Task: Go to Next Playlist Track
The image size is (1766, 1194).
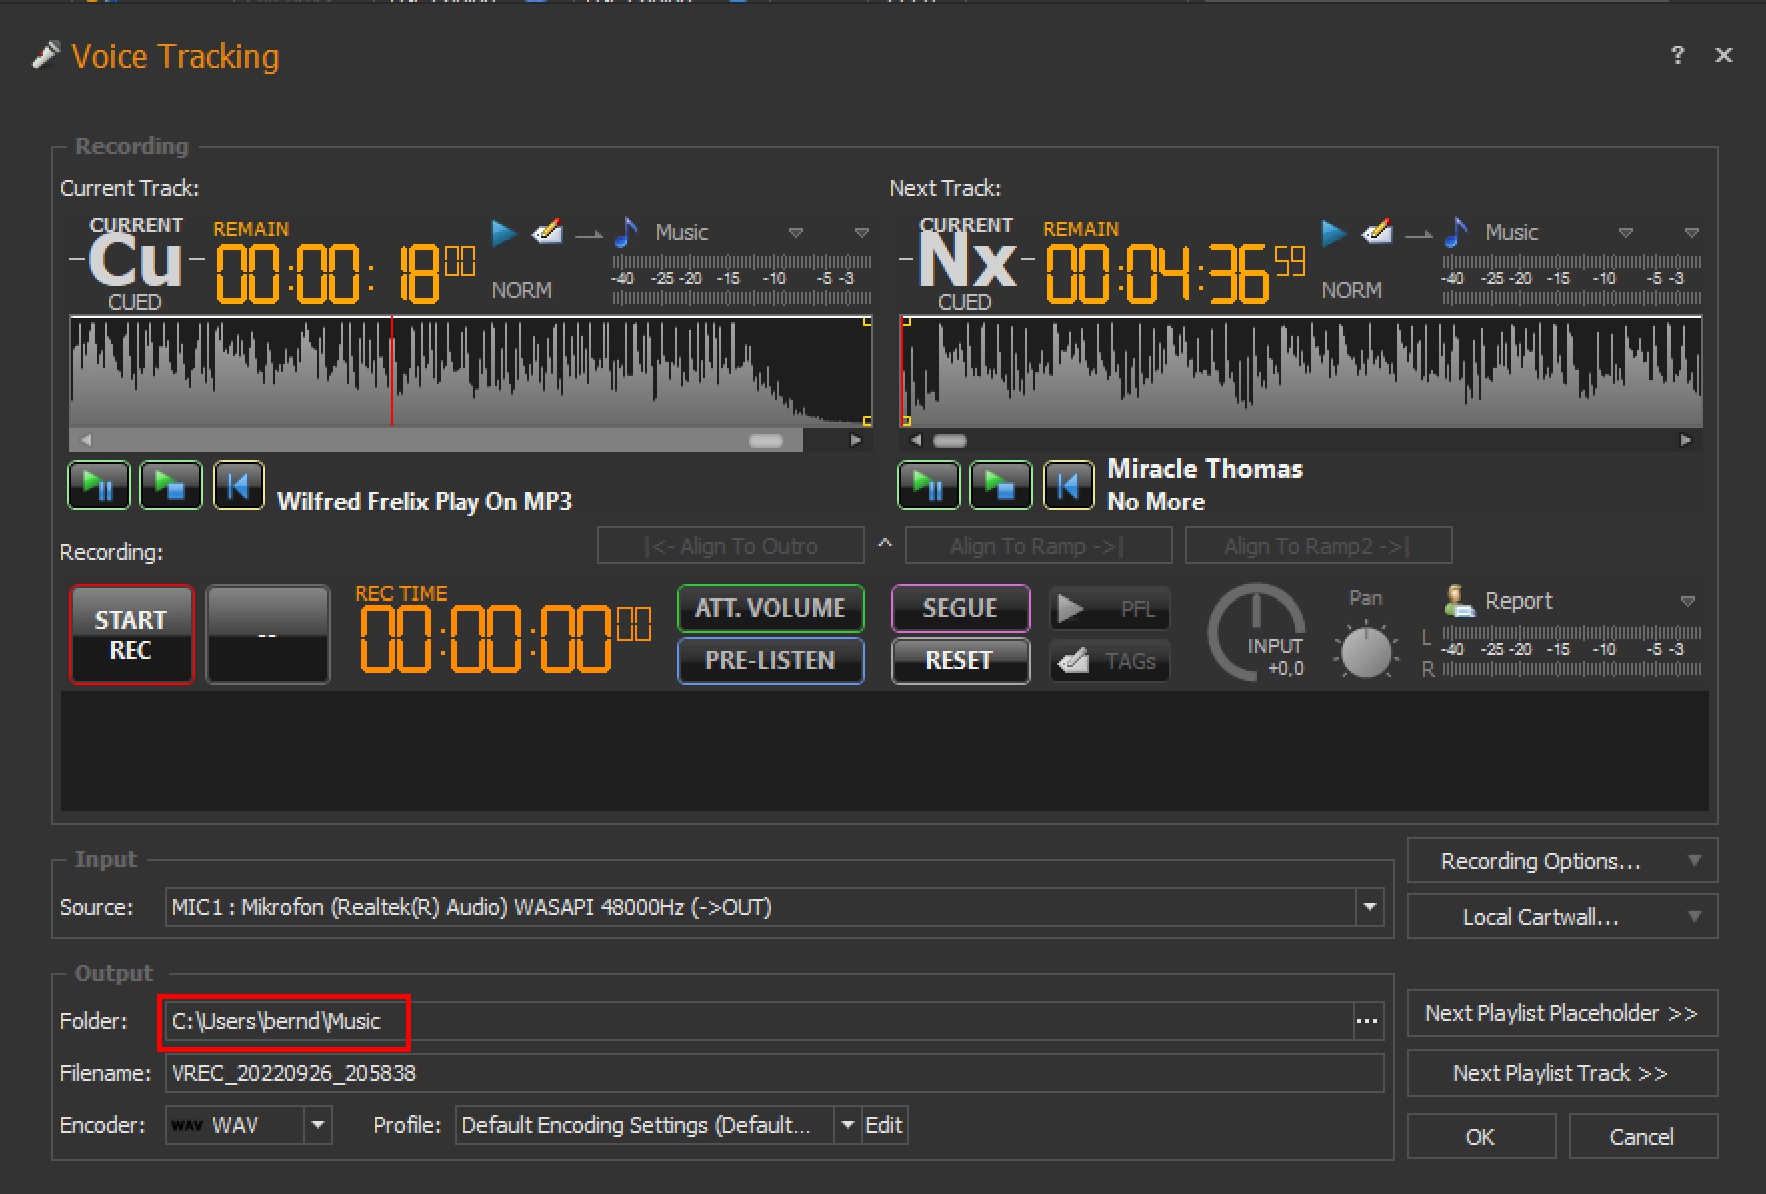Action: coord(1561,1073)
